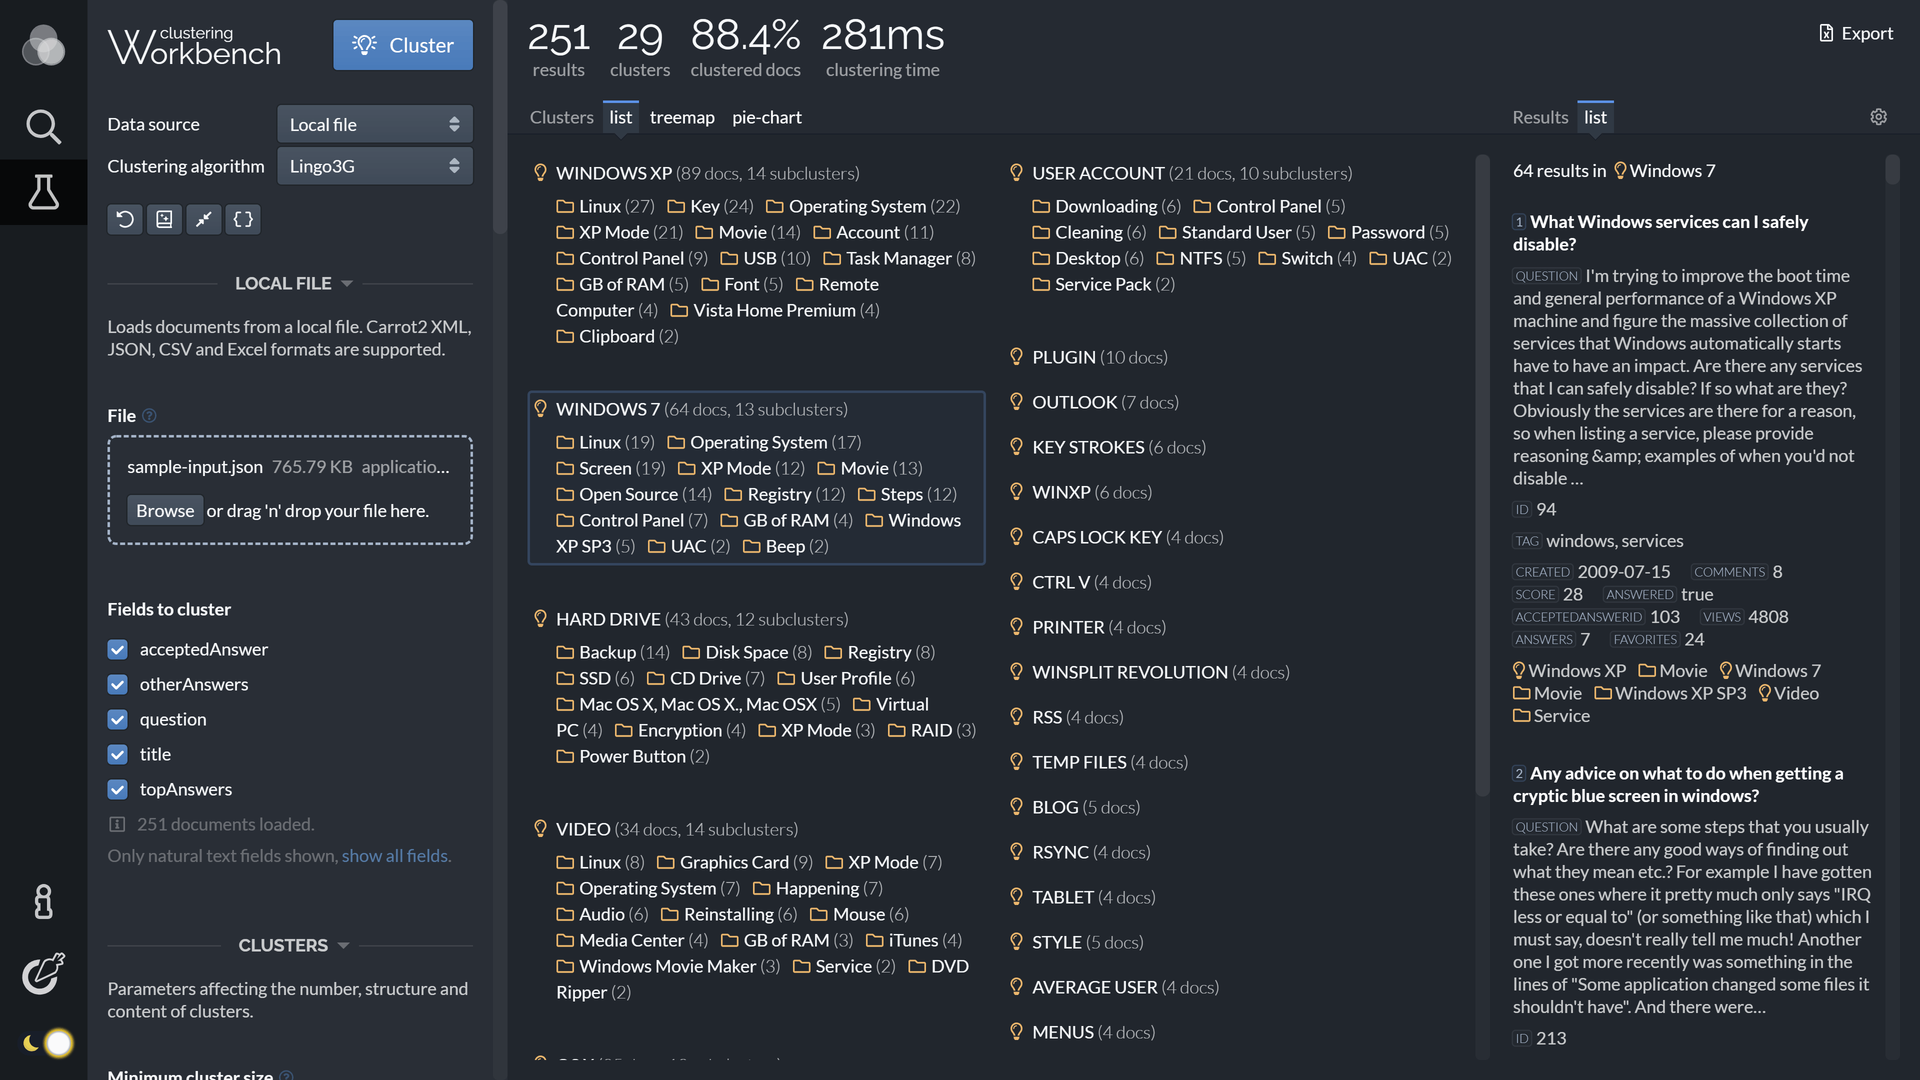Select the RSYNC (4 docs) cluster

pyautogui.click(x=1091, y=852)
